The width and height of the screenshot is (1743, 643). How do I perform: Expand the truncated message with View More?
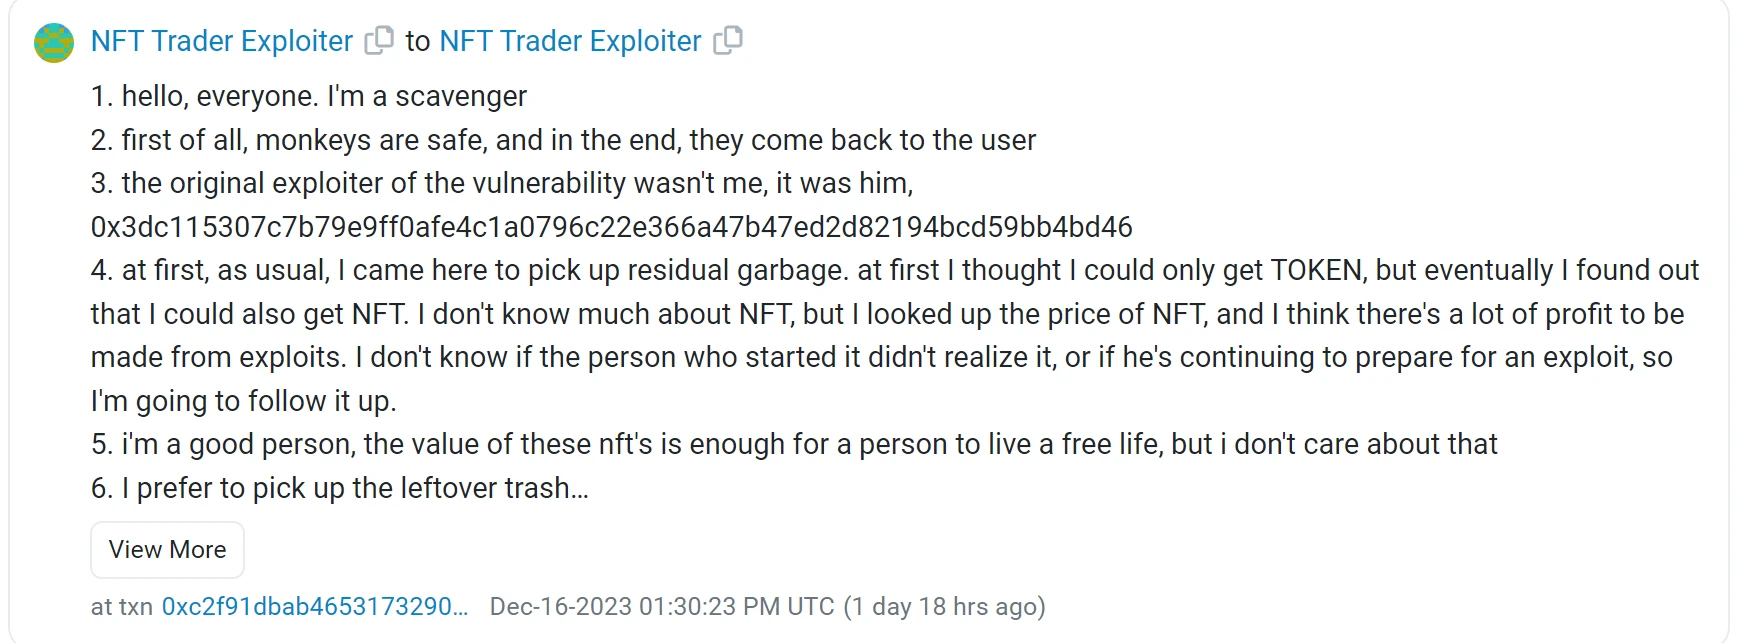pos(166,549)
